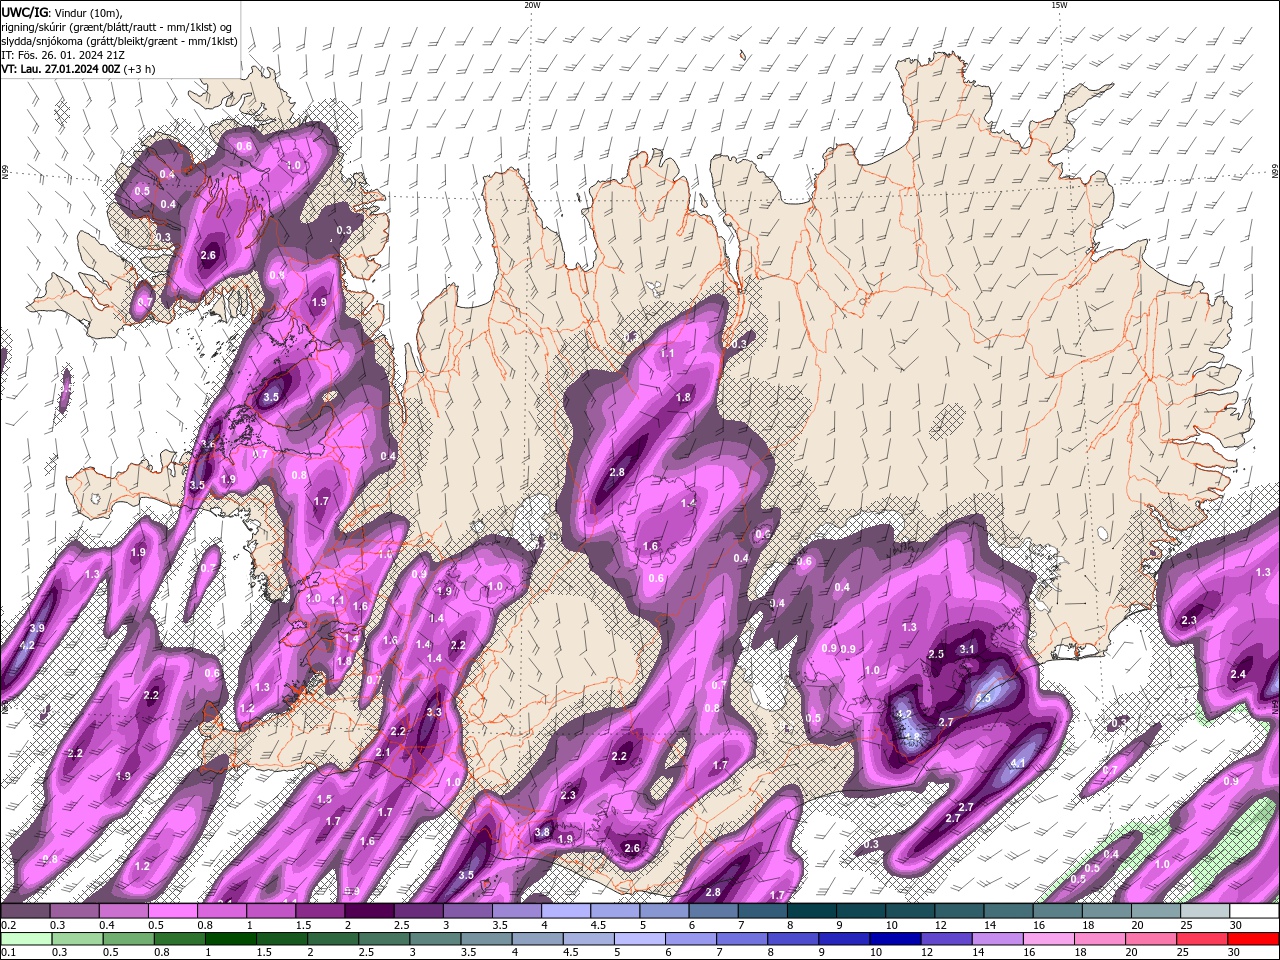Image resolution: width=1280 pixels, height=960 pixels.
Task: Click the 2 label in upper legend
Action: pyautogui.click(x=349, y=926)
